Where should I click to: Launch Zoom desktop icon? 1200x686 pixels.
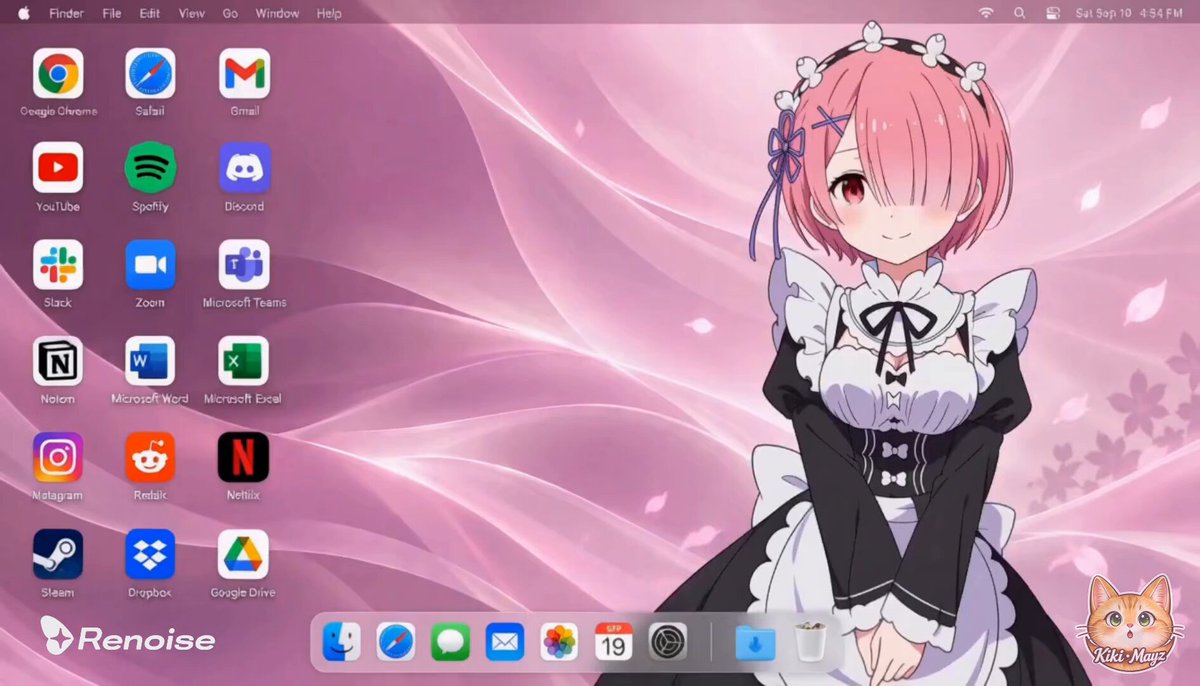click(x=150, y=264)
